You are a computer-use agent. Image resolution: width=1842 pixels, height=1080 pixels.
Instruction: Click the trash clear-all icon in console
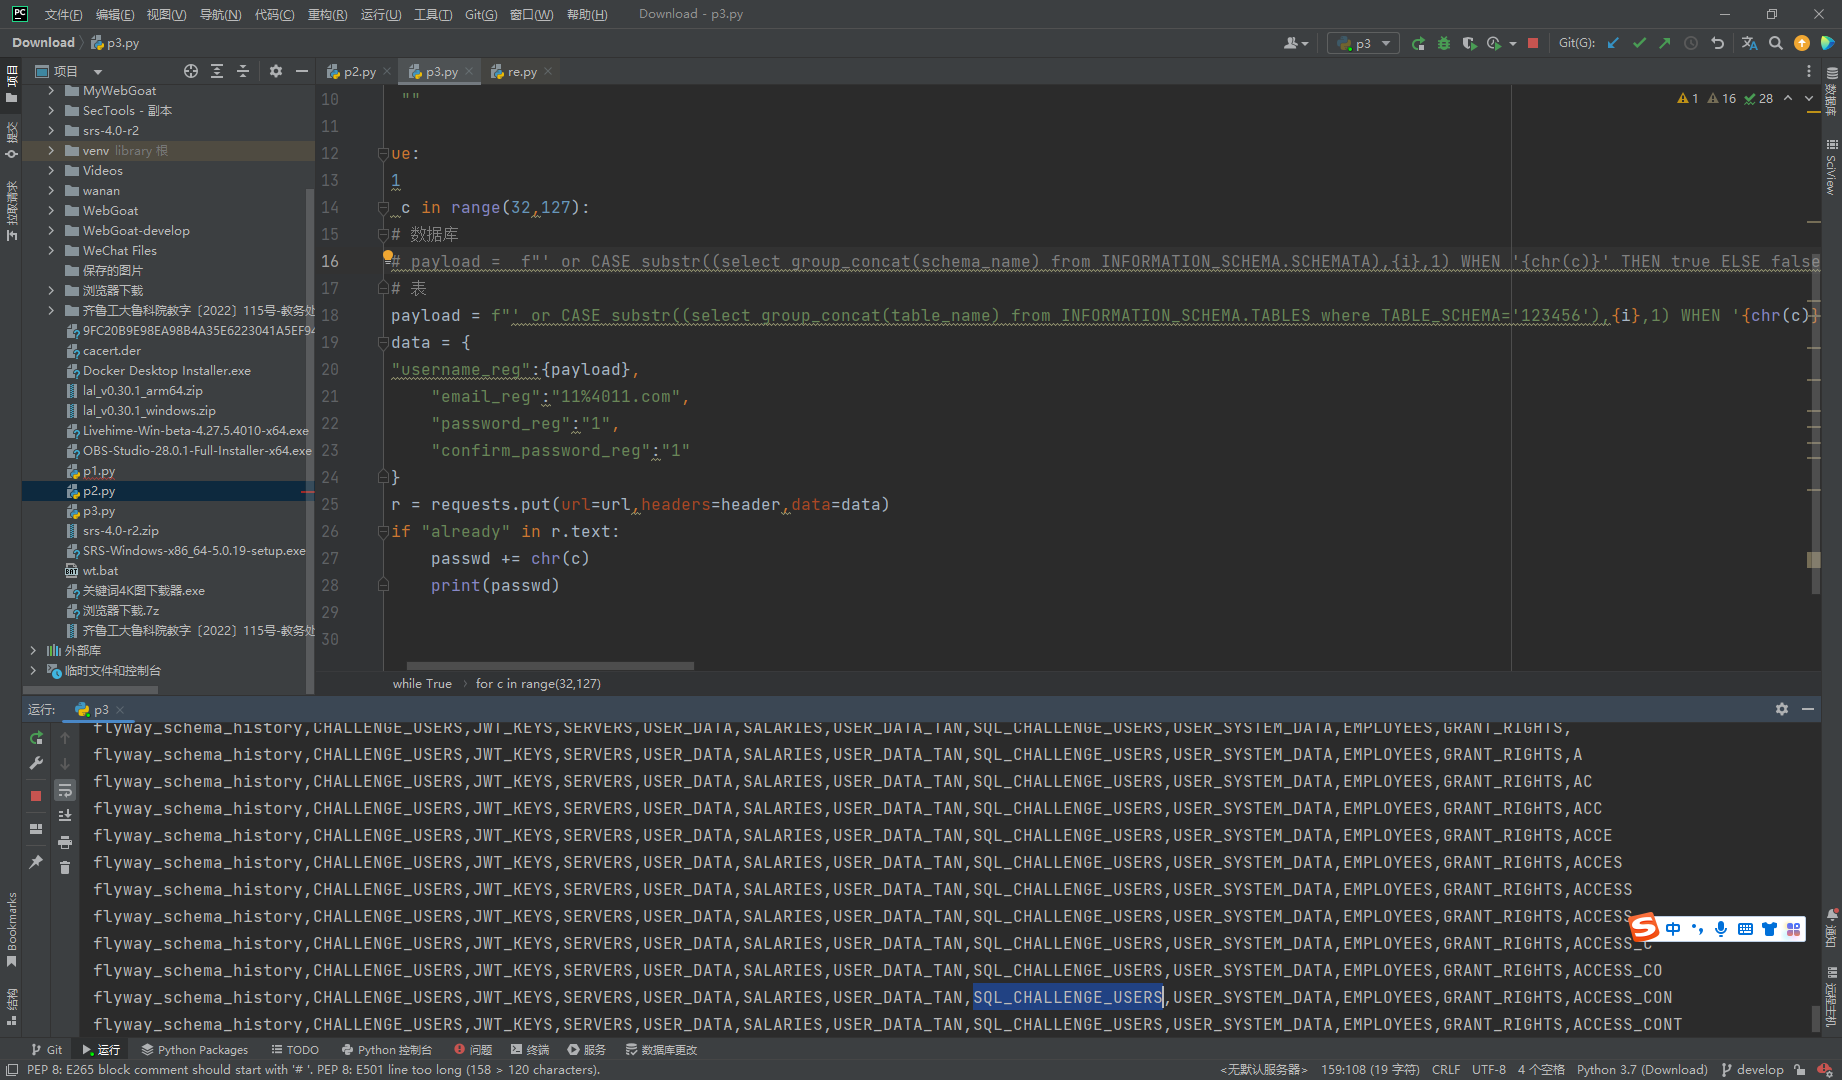[65, 868]
